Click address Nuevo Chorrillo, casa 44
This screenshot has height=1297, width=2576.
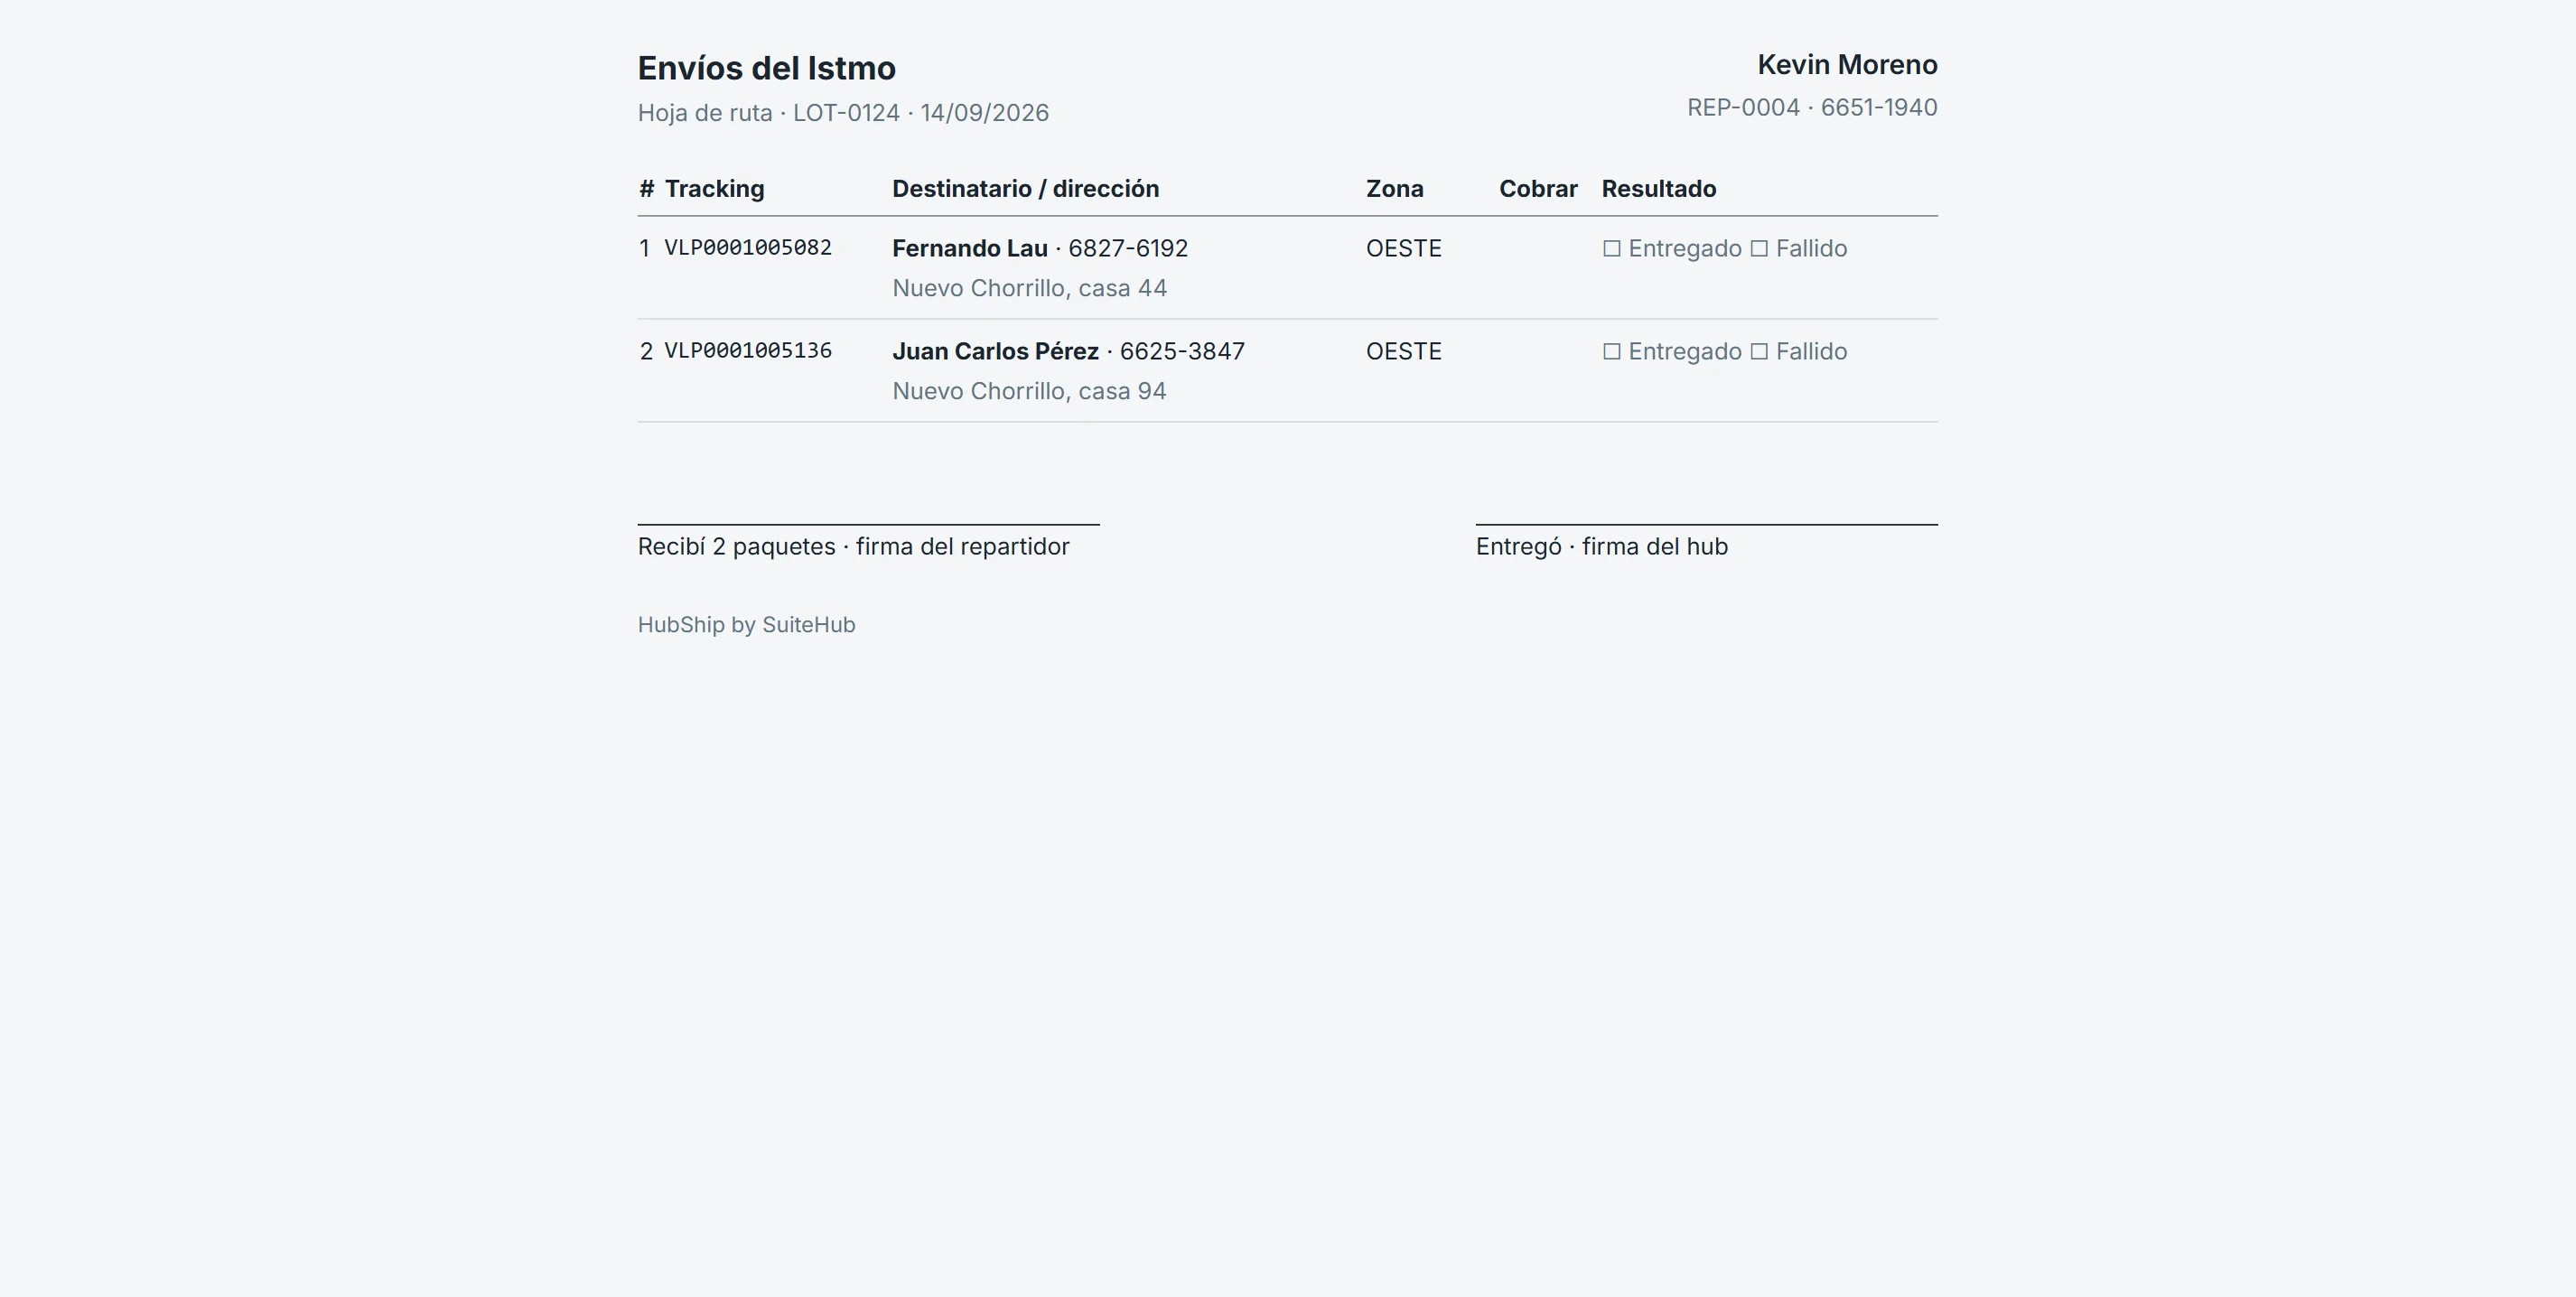coord(1029,288)
